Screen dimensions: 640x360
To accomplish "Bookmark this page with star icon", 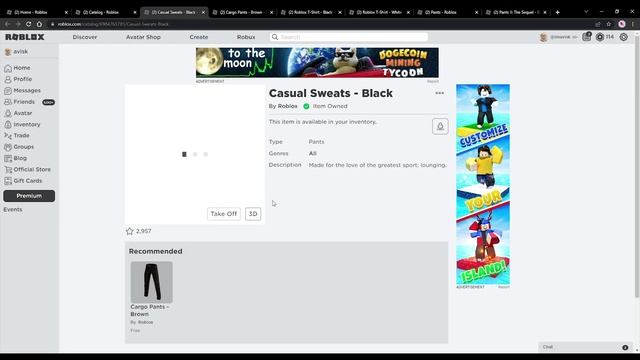I will click(x=609, y=24).
